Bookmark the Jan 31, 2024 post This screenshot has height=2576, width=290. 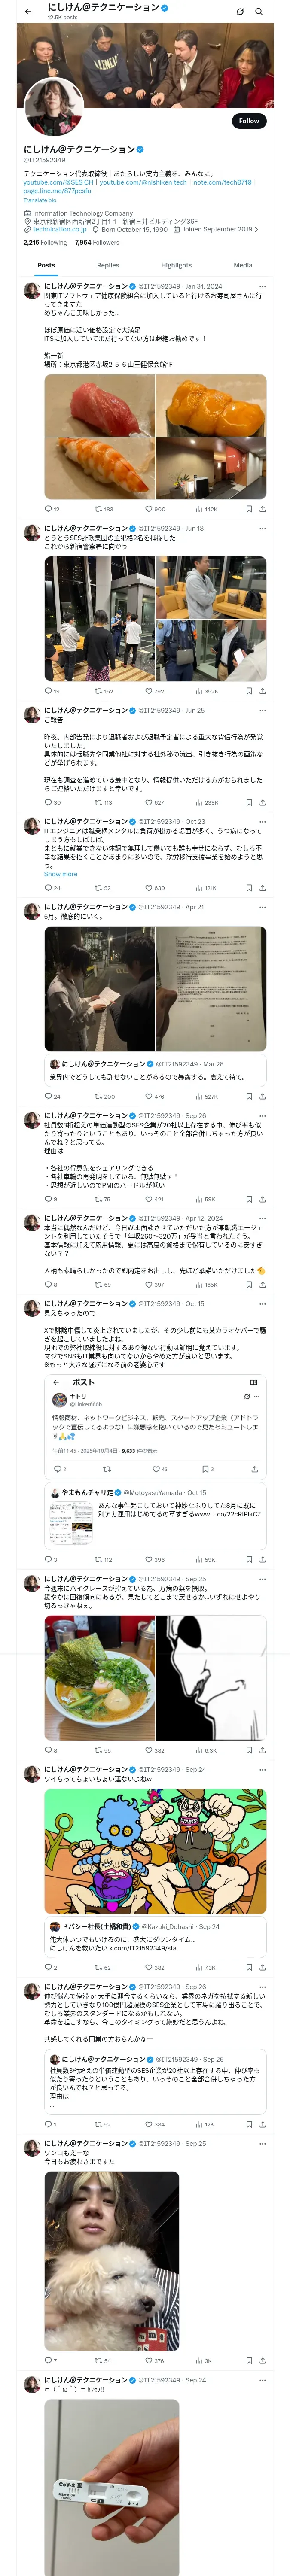[249, 509]
